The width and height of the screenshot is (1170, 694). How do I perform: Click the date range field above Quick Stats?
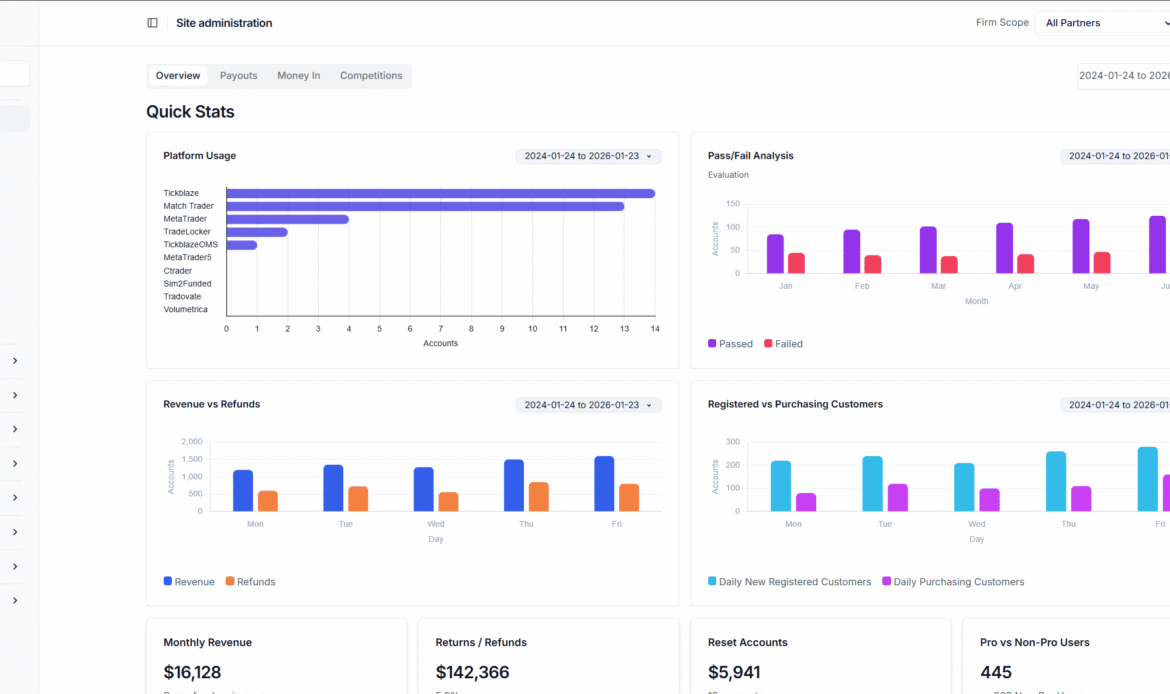[x=1123, y=76]
